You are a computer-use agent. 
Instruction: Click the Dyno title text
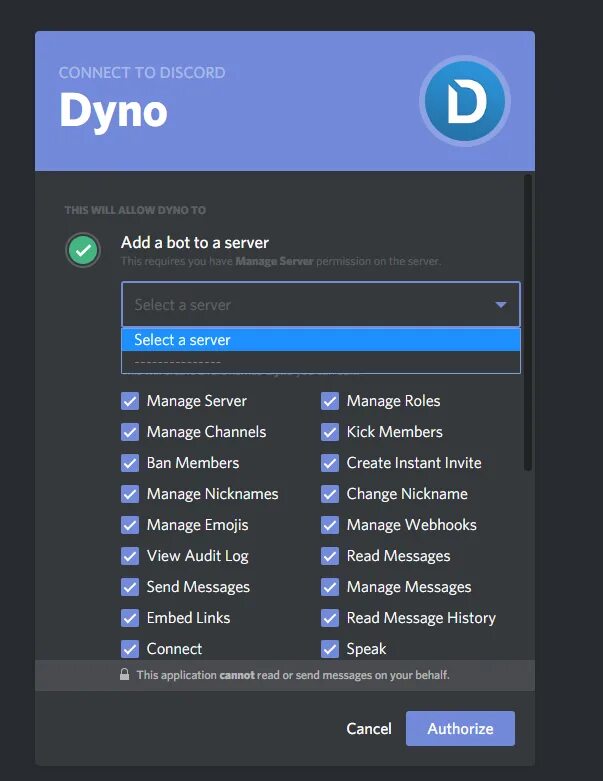click(113, 111)
